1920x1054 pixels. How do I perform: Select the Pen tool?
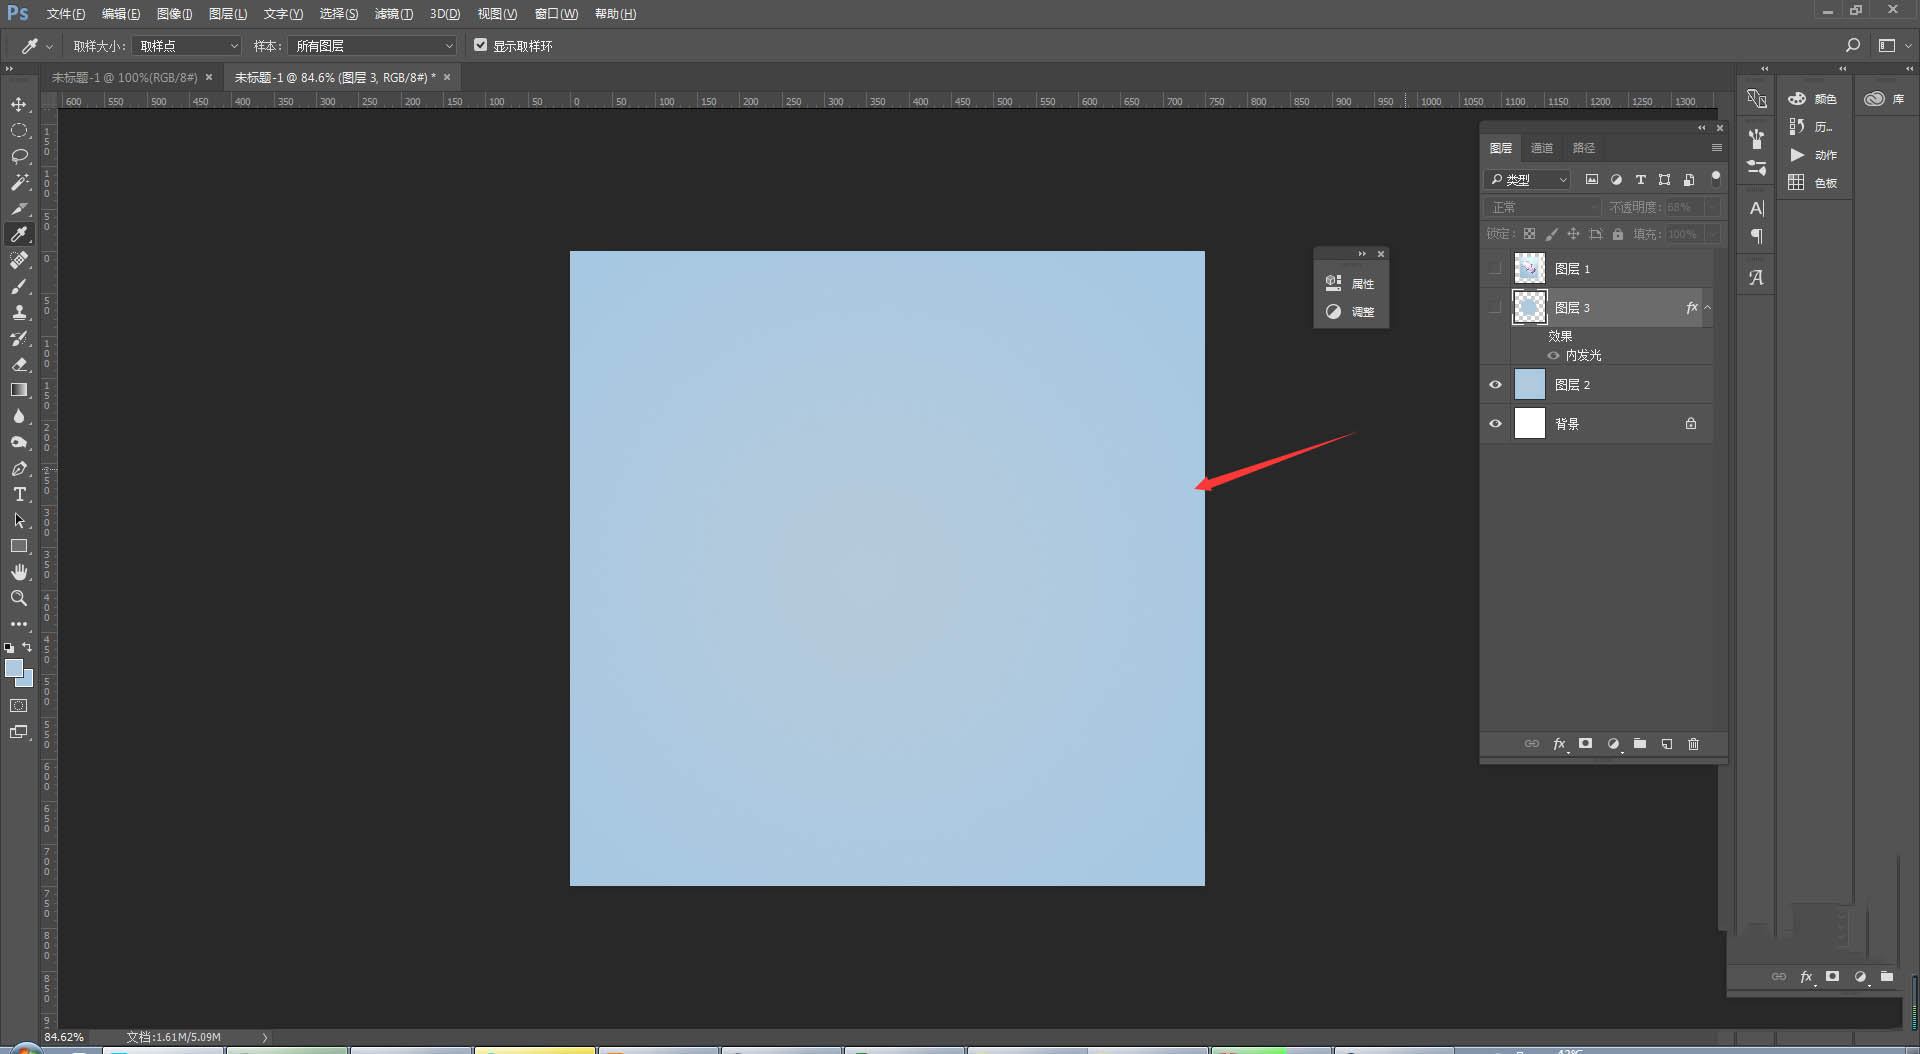19,468
